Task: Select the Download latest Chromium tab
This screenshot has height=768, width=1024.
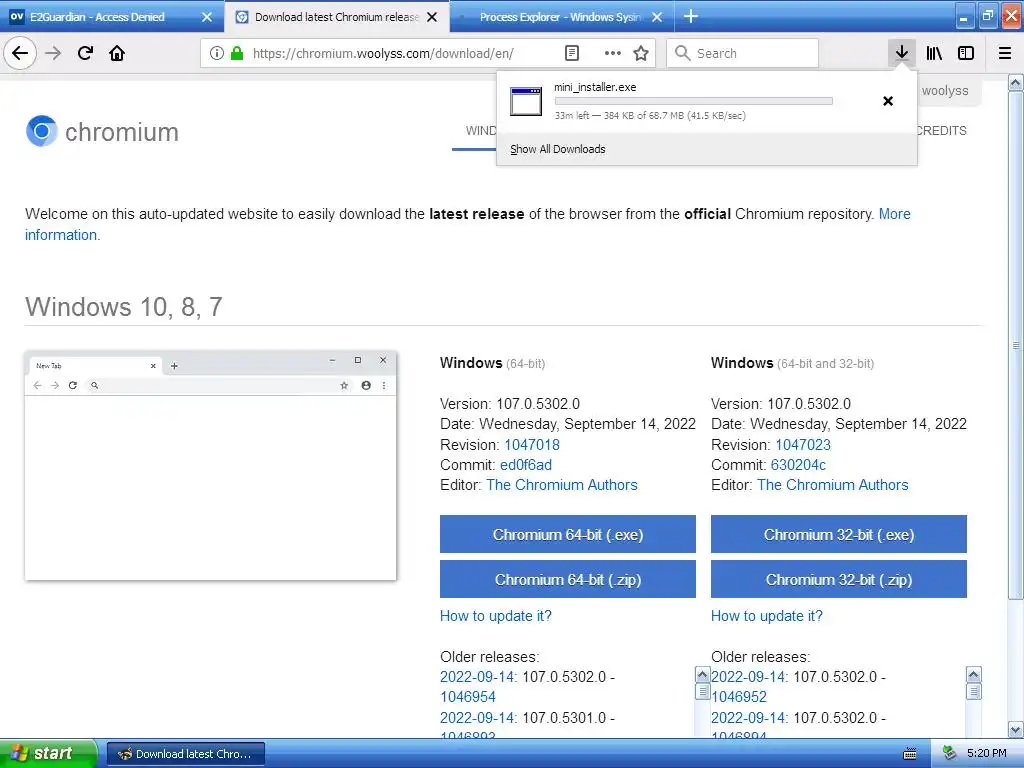Action: pyautogui.click(x=337, y=17)
